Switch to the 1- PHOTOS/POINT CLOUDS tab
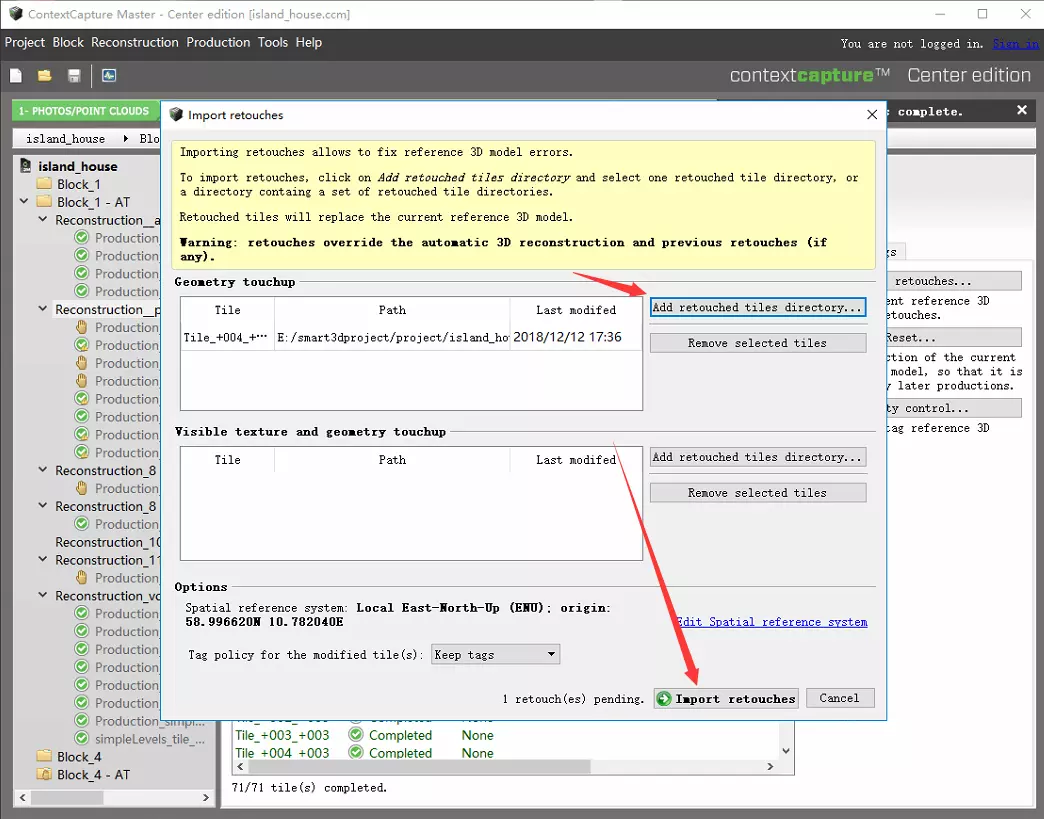1044x819 pixels. click(x=84, y=111)
